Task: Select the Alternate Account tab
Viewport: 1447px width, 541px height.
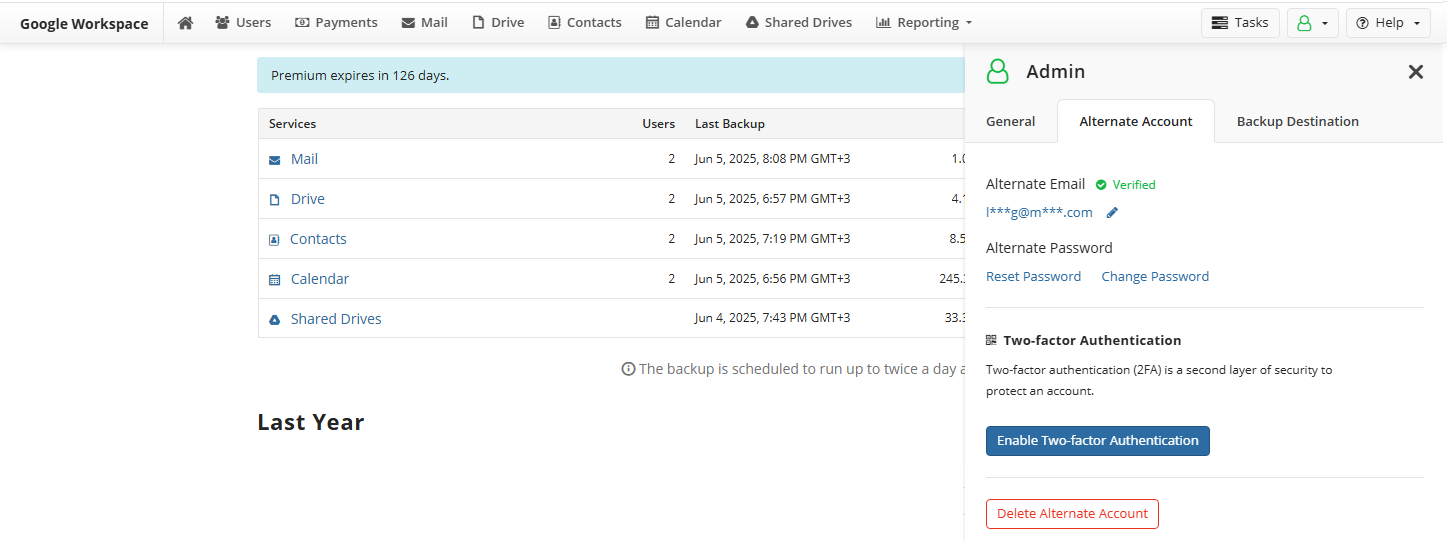Action: 1136,121
